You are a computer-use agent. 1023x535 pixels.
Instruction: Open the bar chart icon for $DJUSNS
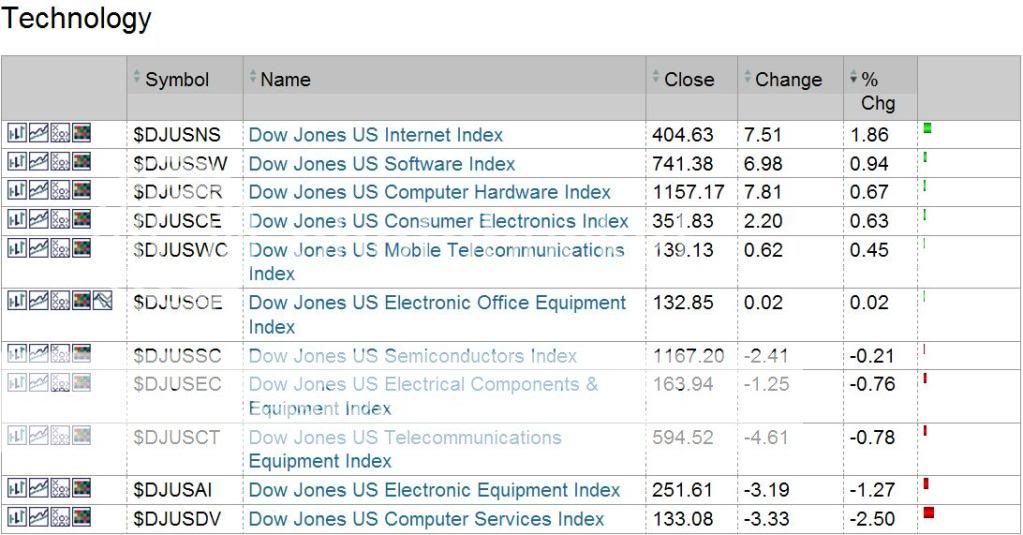pyautogui.click(x=17, y=133)
